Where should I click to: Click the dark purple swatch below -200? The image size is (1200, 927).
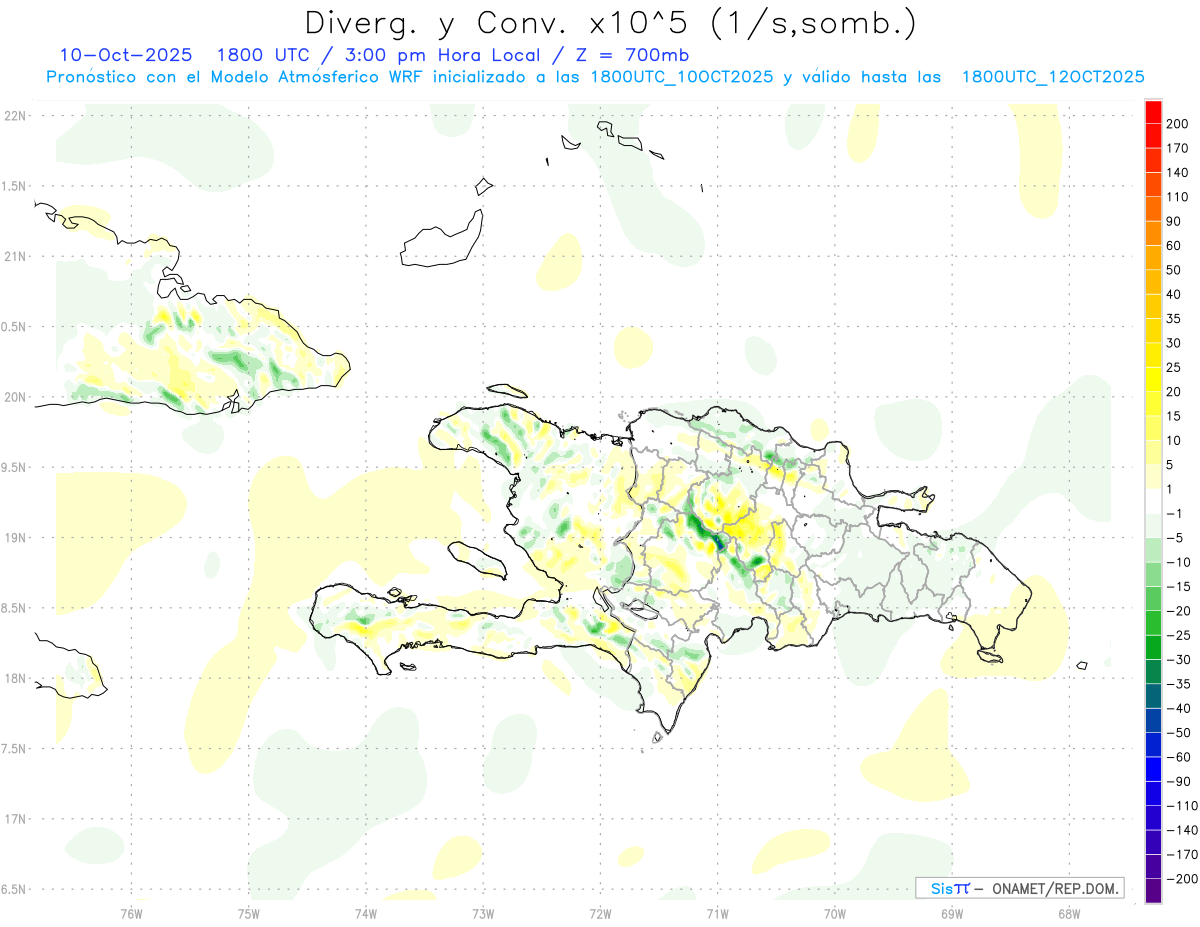pyautogui.click(x=1153, y=890)
